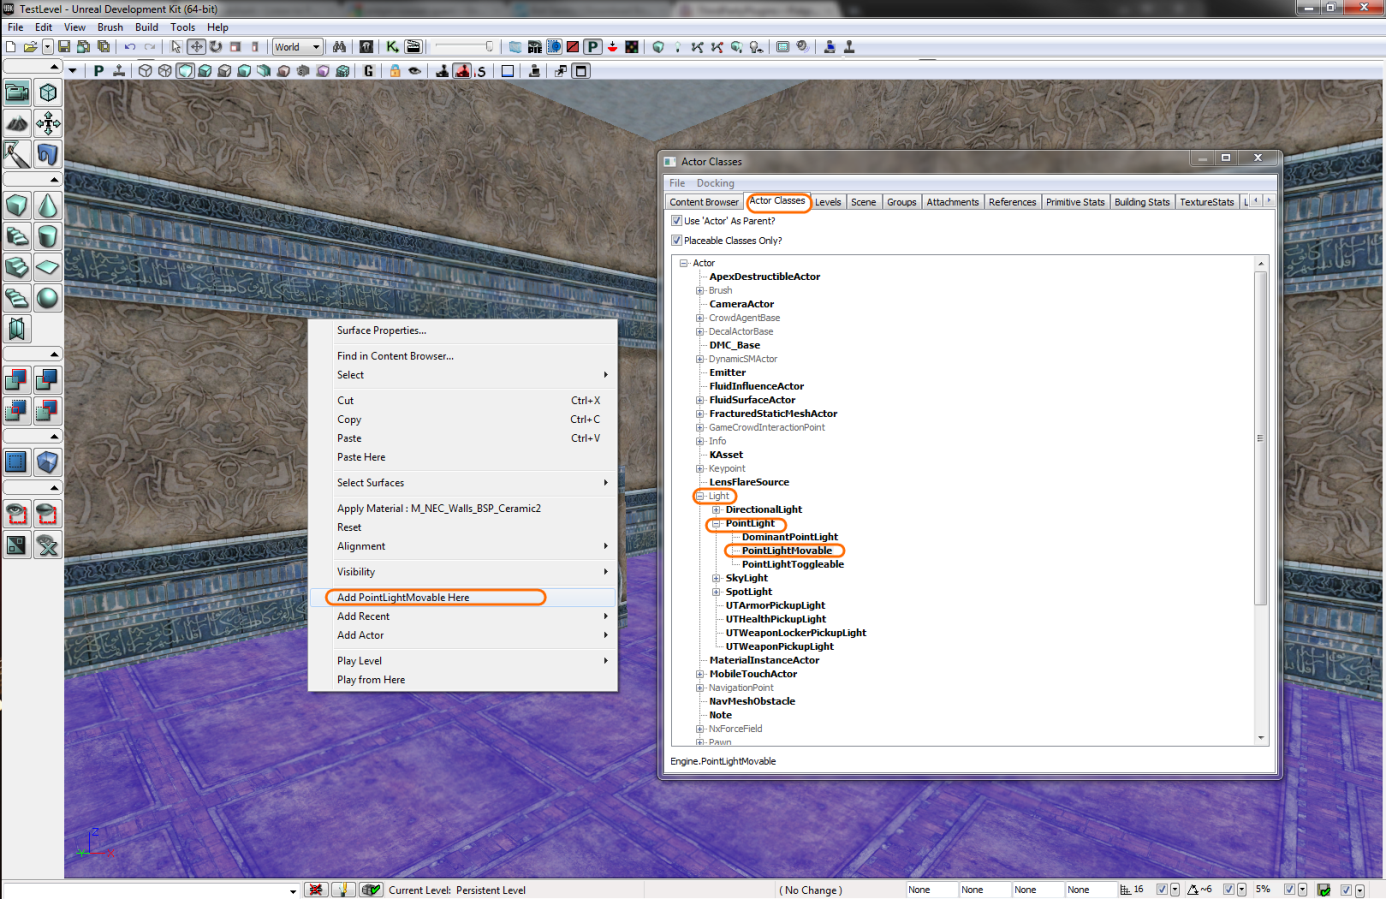Expand the SkyLight tree node
Screen dimensions: 1386x899
pyautogui.click(x=716, y=578)
